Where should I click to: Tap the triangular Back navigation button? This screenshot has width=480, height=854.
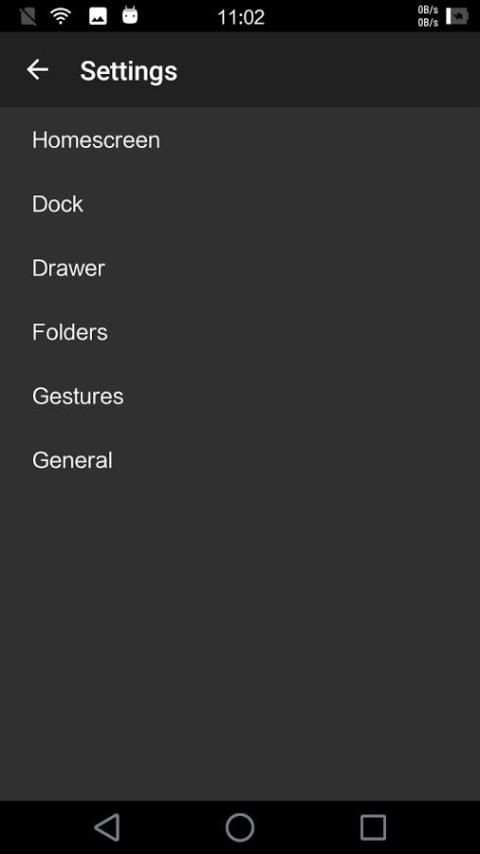107,827
